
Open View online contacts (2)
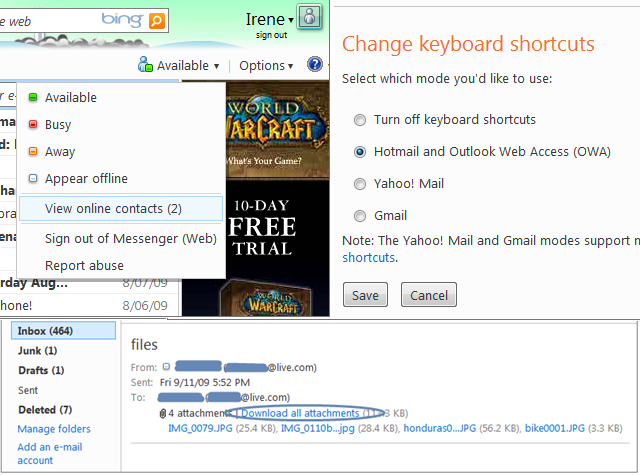pos(121,209)
